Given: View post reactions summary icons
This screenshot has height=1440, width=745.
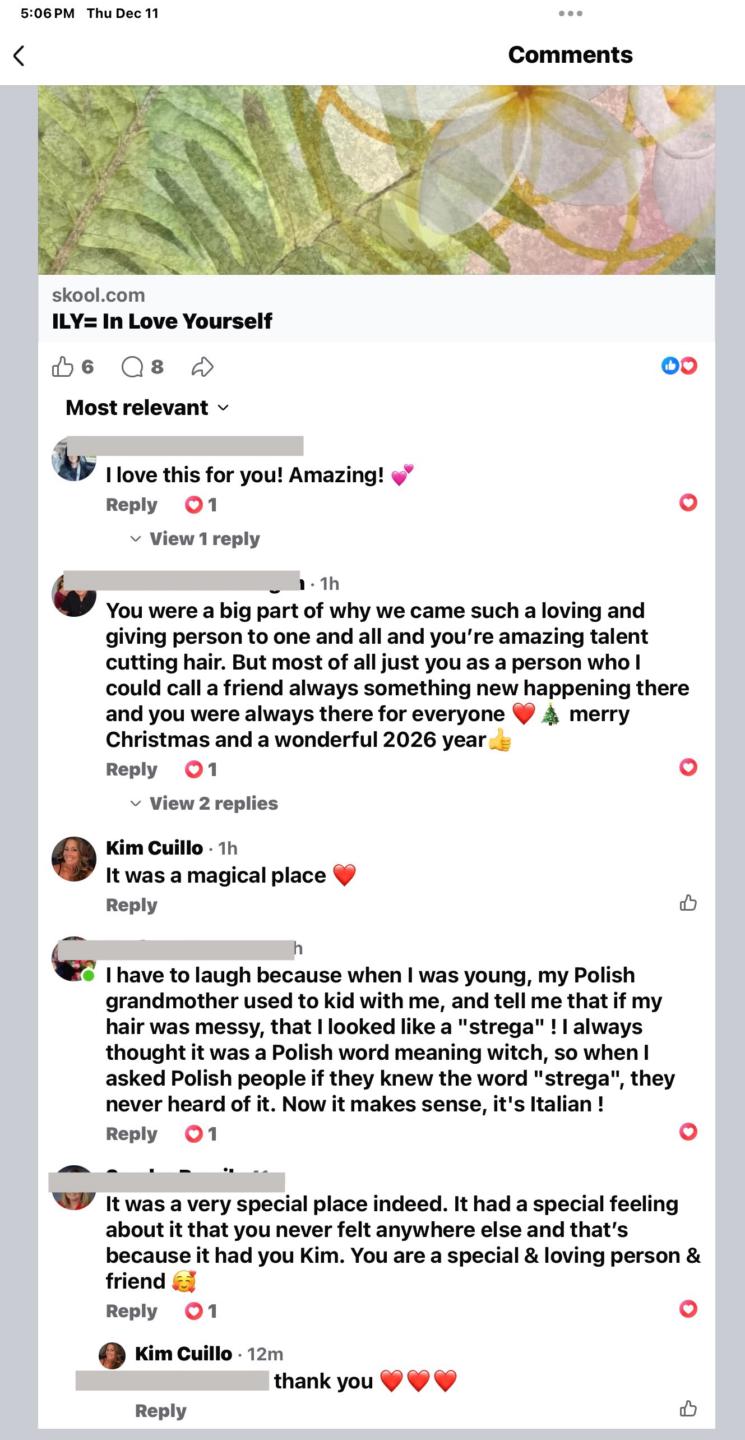Looking at the screenshot, I should point(679,366).
